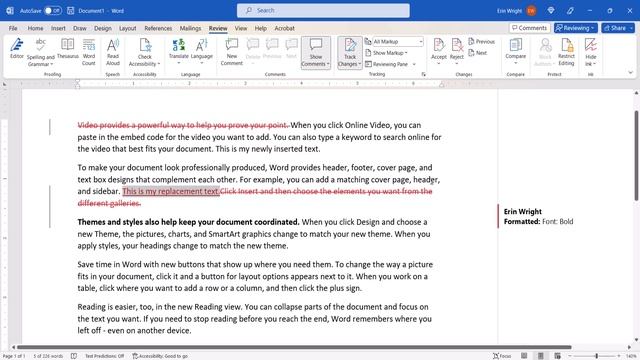Click the zoom out minus button
640x360 pixels.
[570, 356]
